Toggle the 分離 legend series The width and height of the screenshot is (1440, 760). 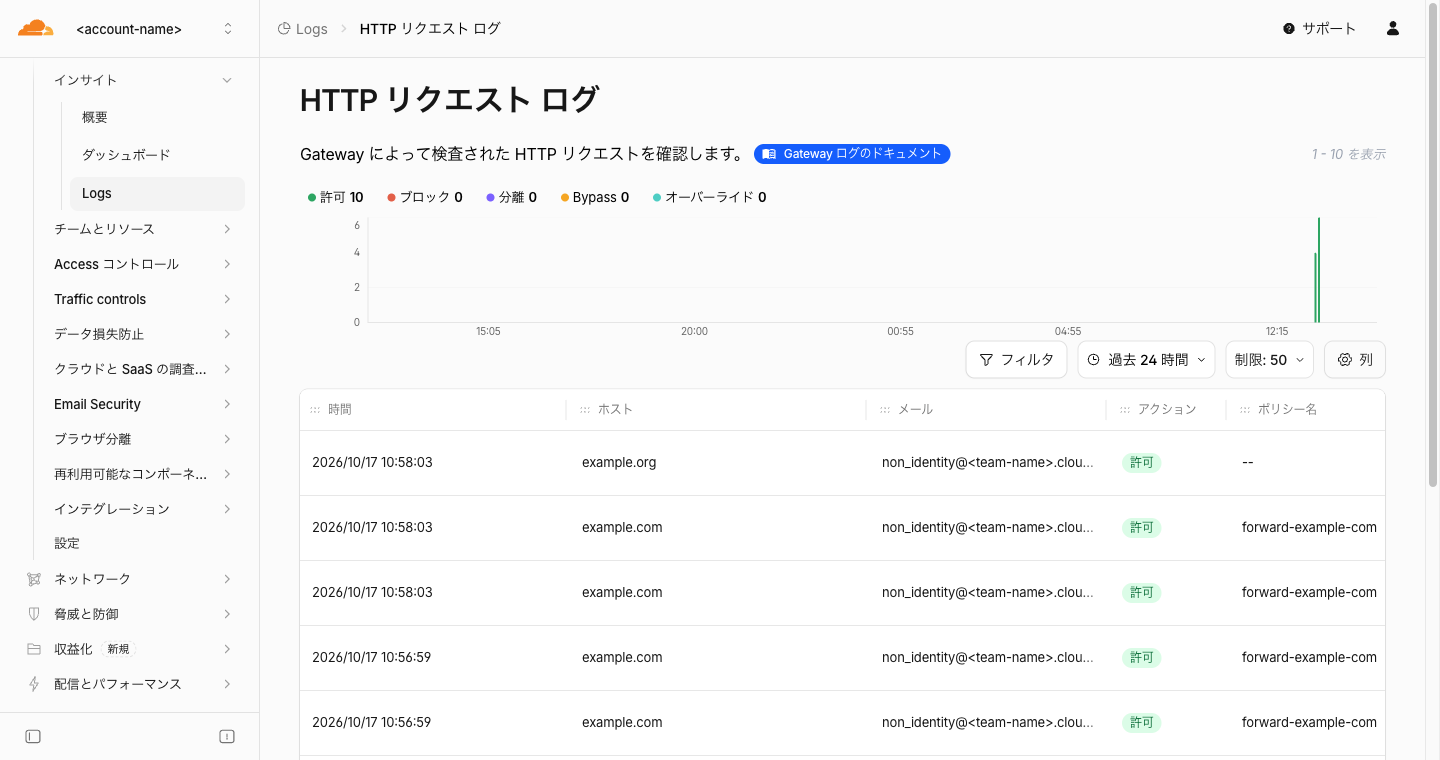point(512,197)
